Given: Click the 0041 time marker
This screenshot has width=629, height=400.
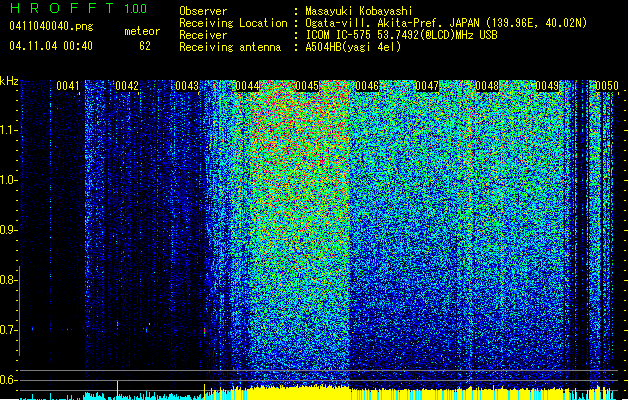Looking at the screenshot, I should click(68, 86).
